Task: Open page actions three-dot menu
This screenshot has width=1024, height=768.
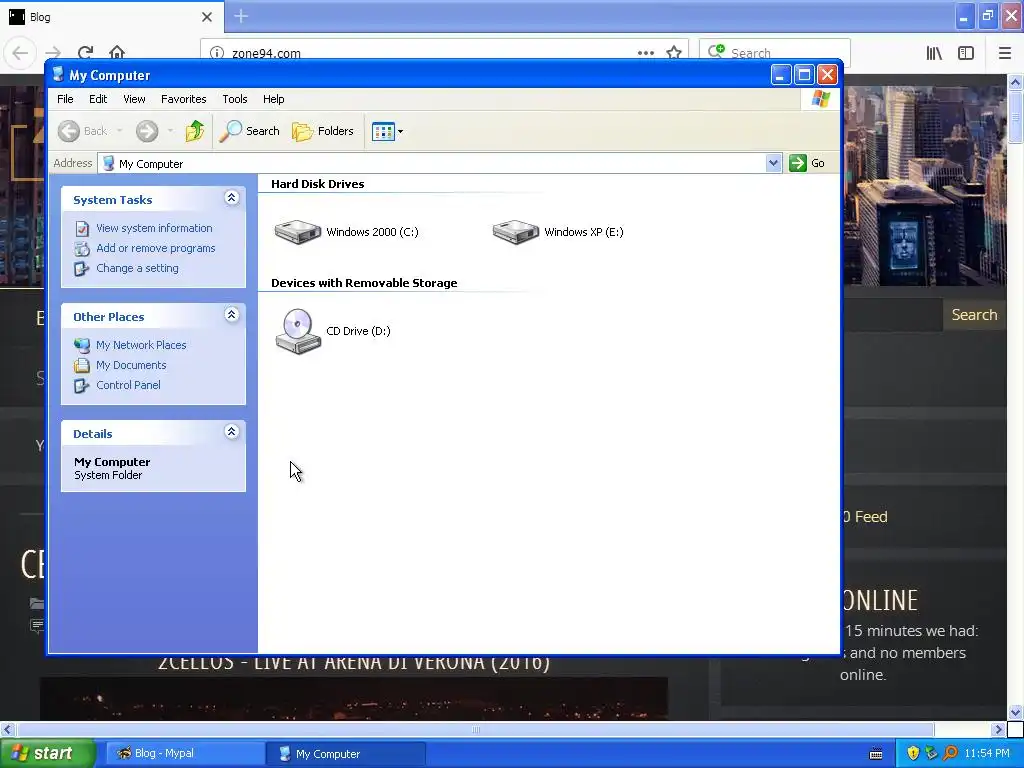Action: coord(646,53)
